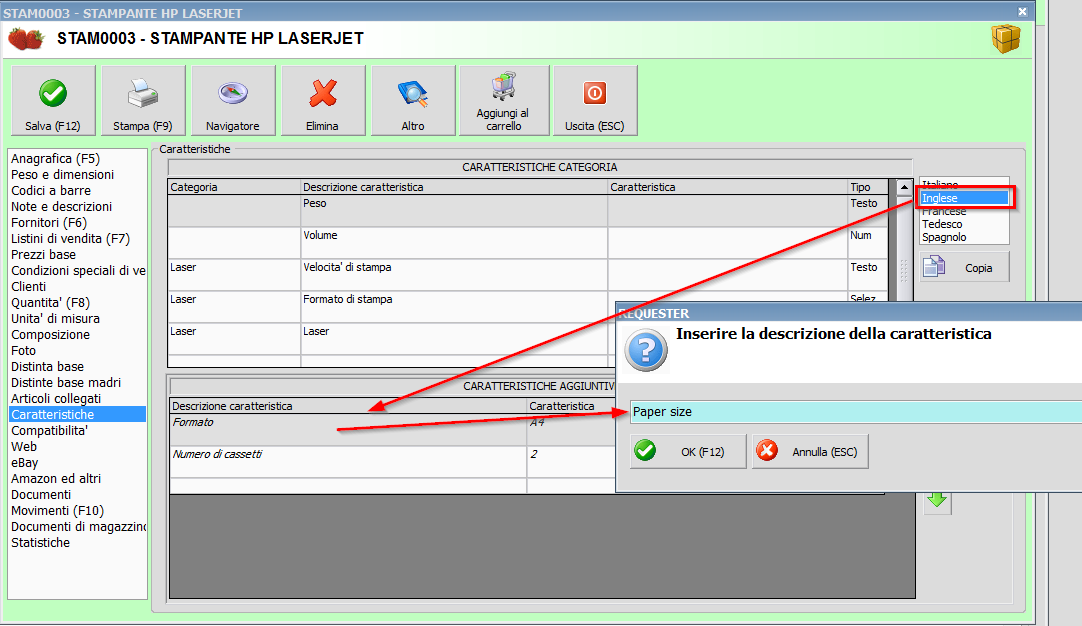The width and height of the screenshot is (1082, 626).
Task: Click the Paper size description field
Action: 856,412
